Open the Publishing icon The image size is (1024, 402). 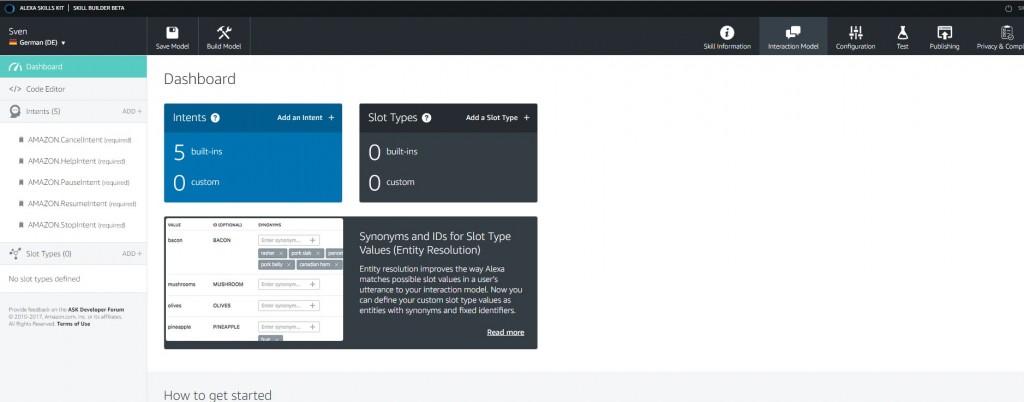944,32
